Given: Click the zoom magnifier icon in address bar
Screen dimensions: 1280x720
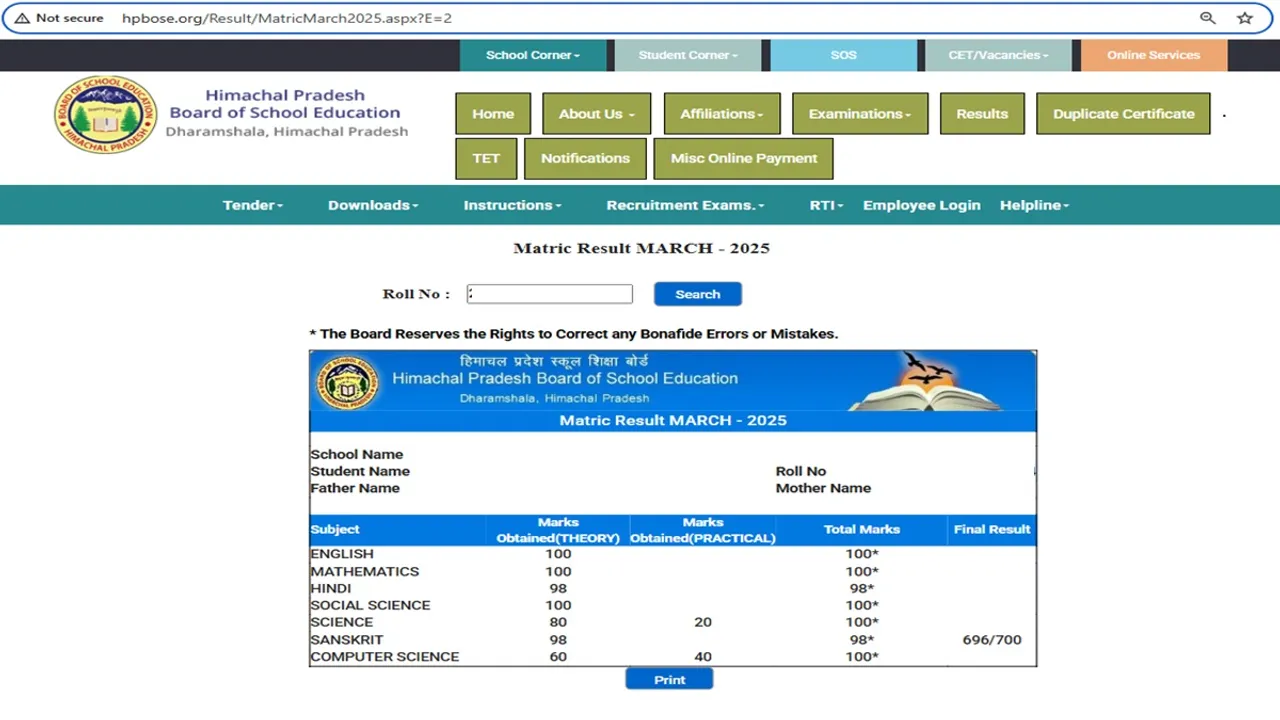Looking at the screenshot, I should (x=1208, y=18).
